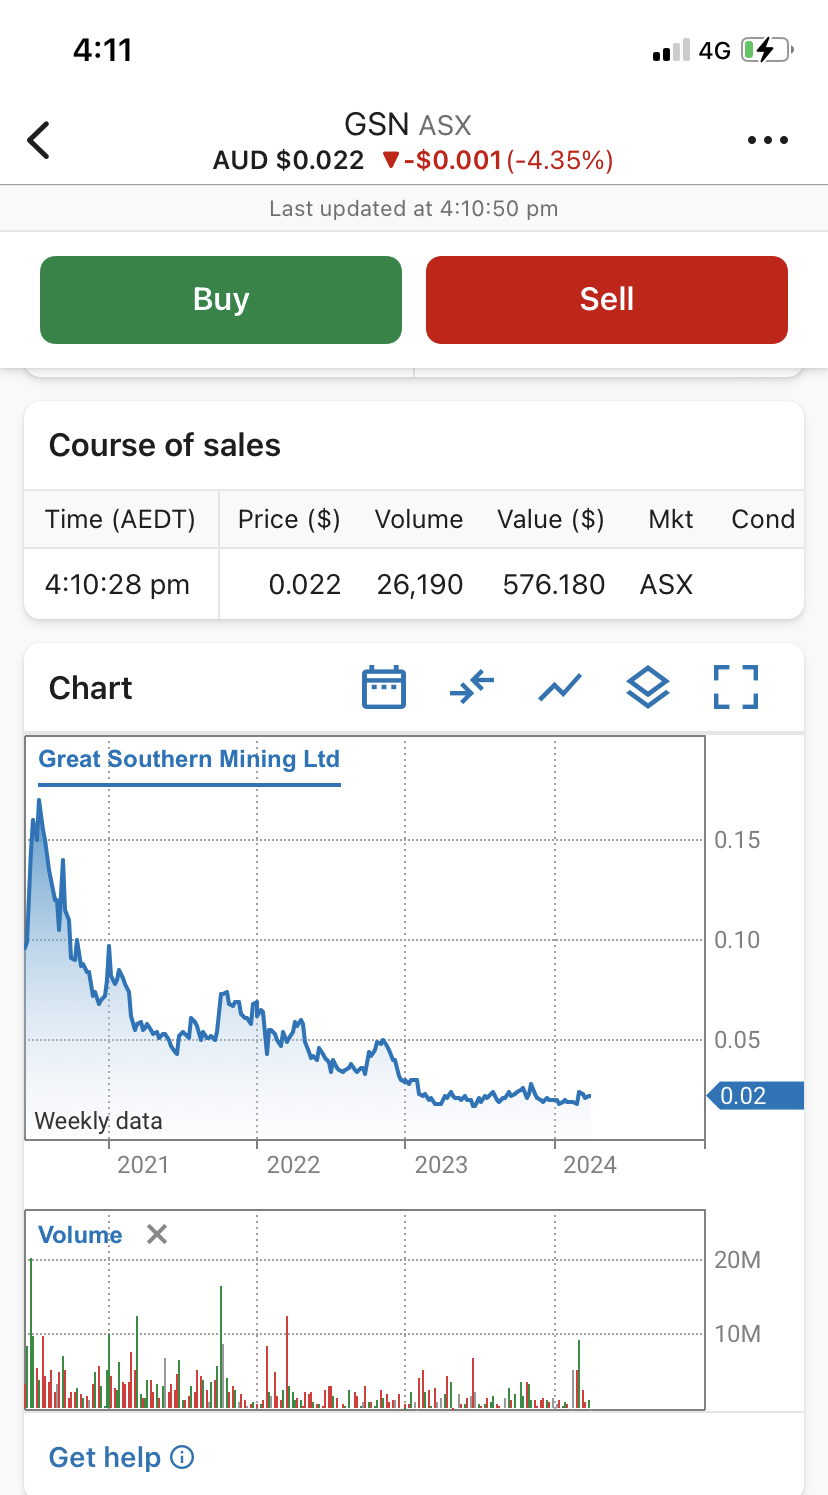Viewport: 828px width, 1495px height.
Task: Tap the Time (AEDT) column header
Action: [120, 519]
